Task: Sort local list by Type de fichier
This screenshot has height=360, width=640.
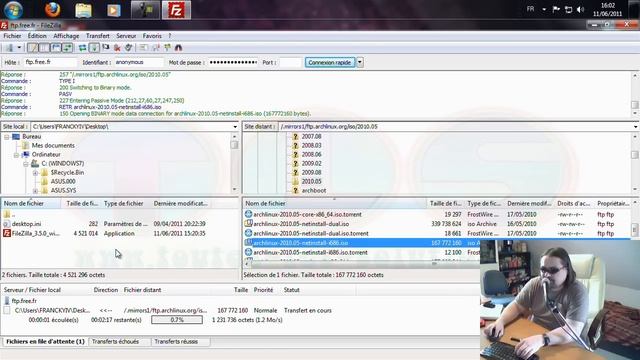Action: 124,203
